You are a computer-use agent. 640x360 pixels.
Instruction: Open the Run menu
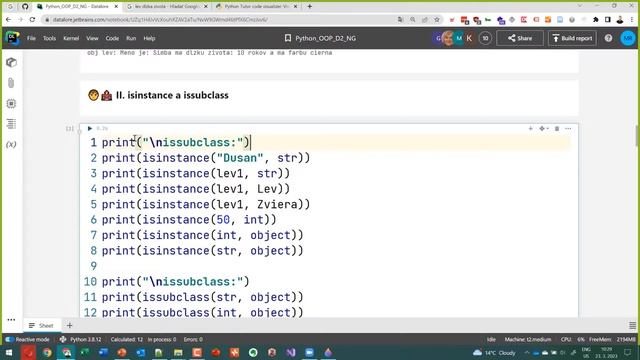click(131, 38)
